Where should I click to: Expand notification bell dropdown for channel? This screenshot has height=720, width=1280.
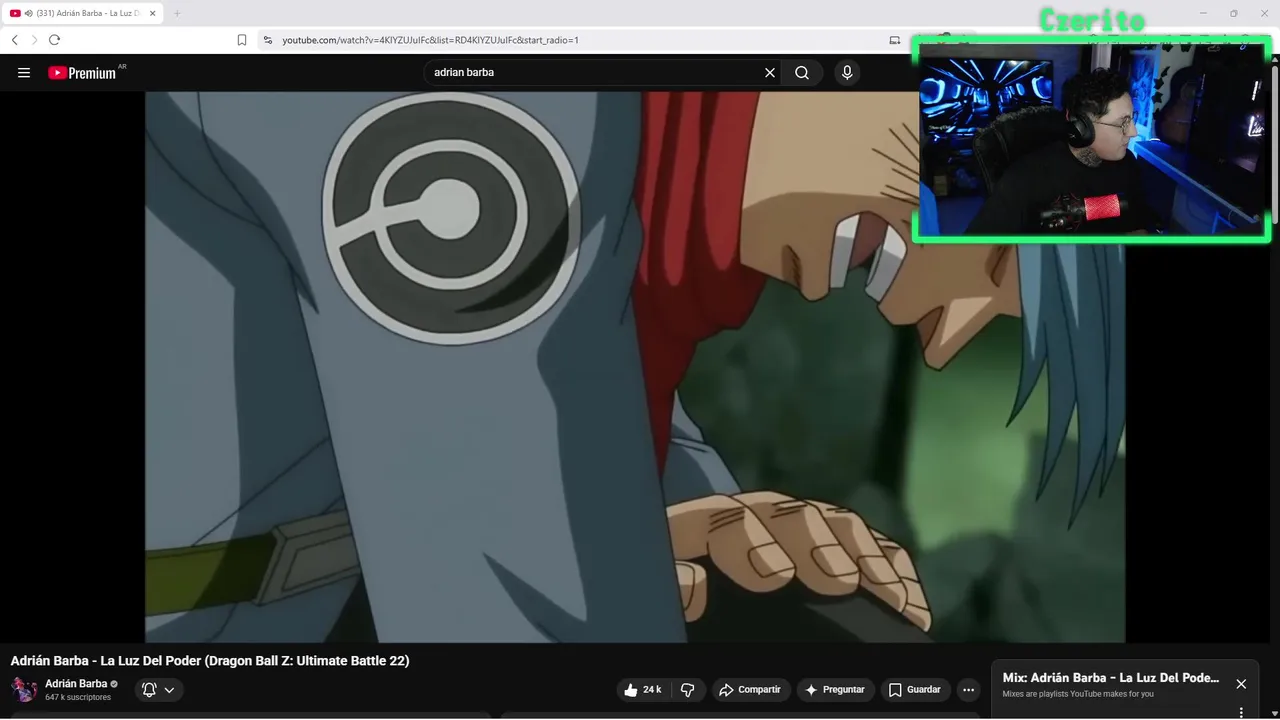pyautogui.click(x=159, y=690)
